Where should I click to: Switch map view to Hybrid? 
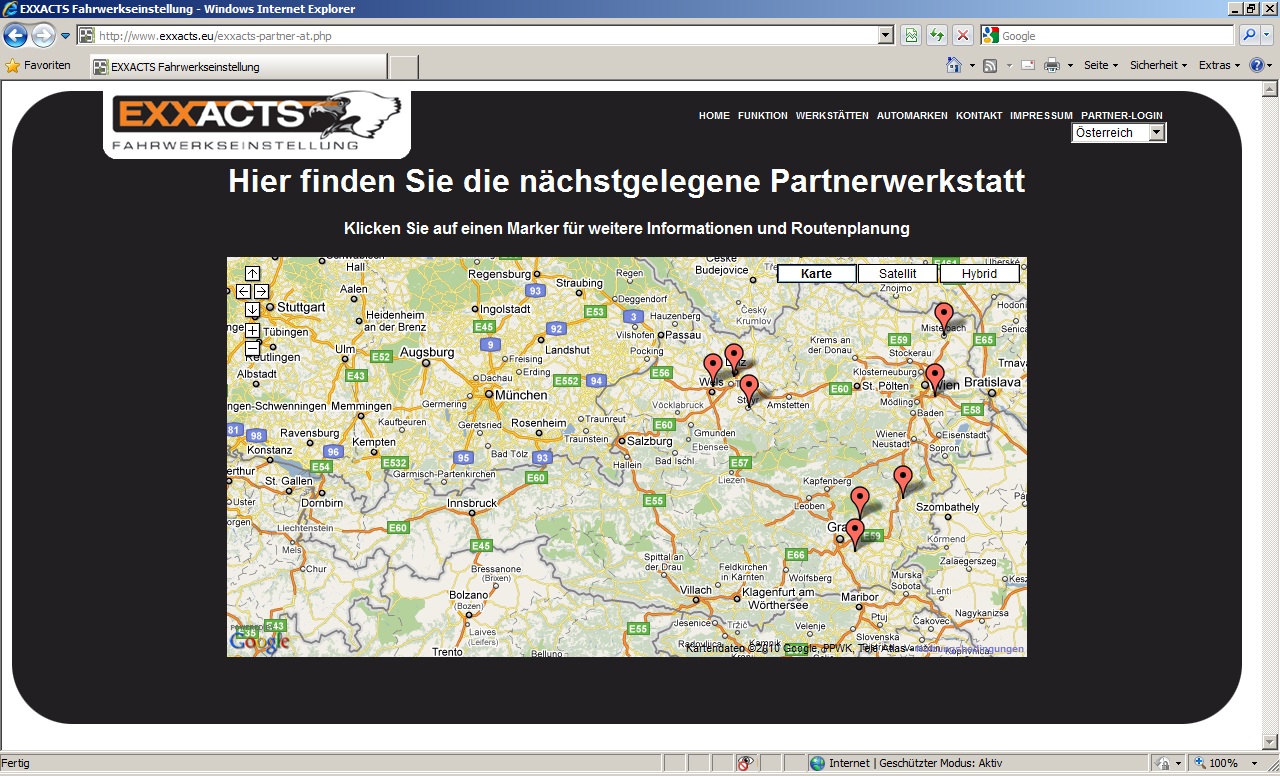point(979,274)
